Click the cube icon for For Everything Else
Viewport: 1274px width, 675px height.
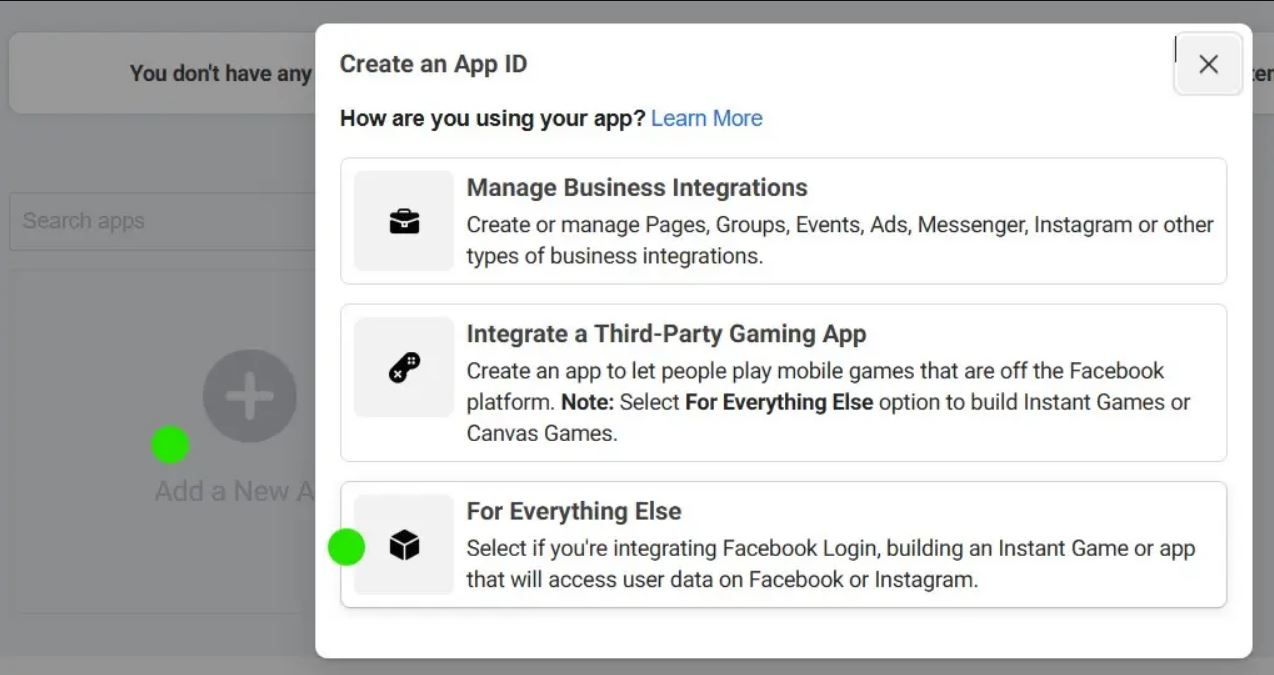coord(404,545)
